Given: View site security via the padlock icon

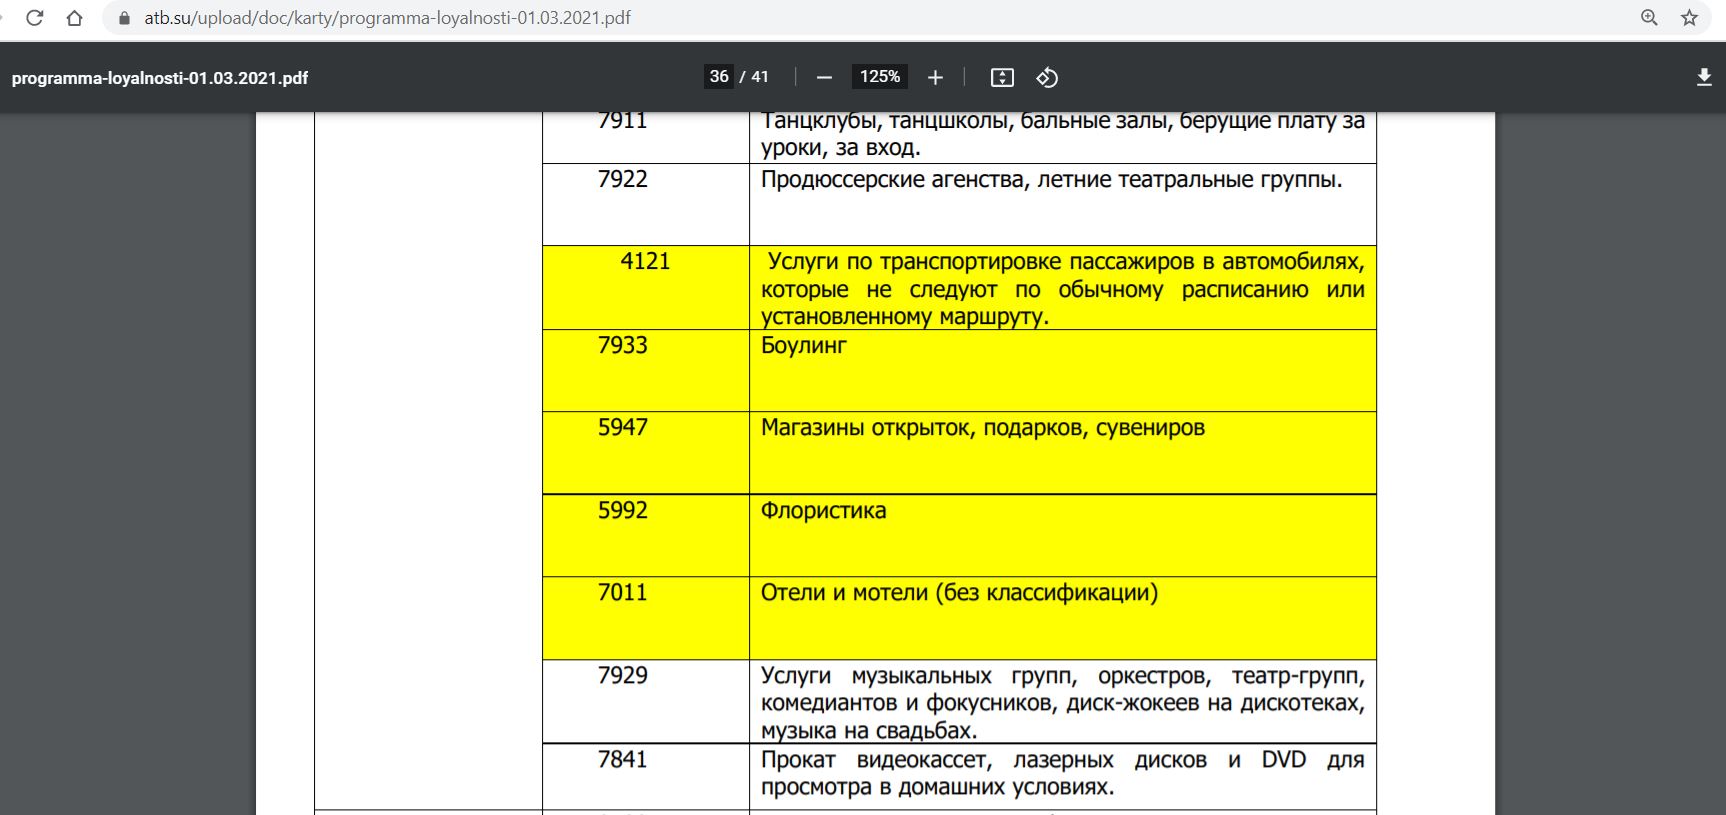Looking at the screenshot, I should click(125, 18).
